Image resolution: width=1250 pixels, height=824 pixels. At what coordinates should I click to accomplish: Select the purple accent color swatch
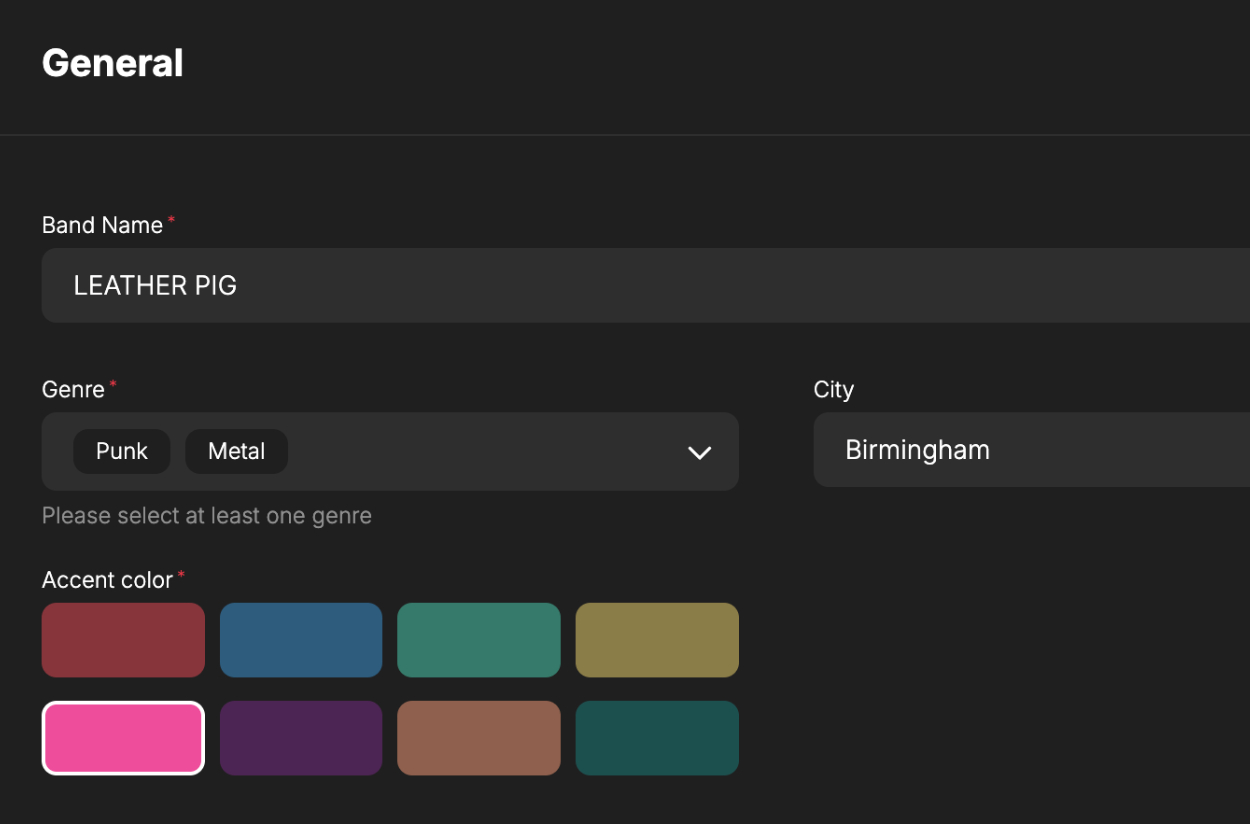(301, 738)
